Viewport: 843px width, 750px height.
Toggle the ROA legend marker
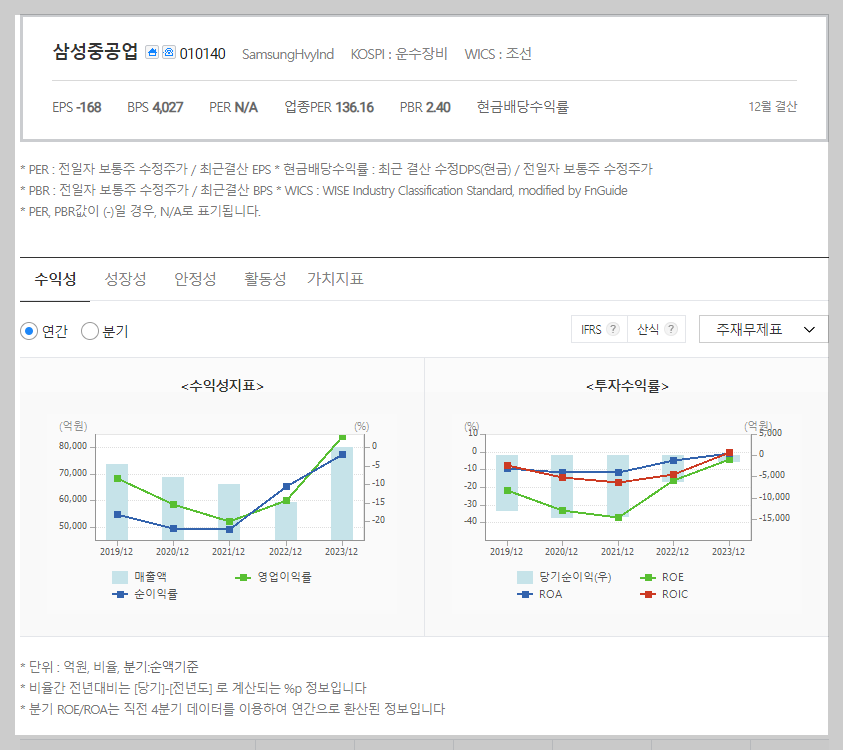click(x=525, y=595)
